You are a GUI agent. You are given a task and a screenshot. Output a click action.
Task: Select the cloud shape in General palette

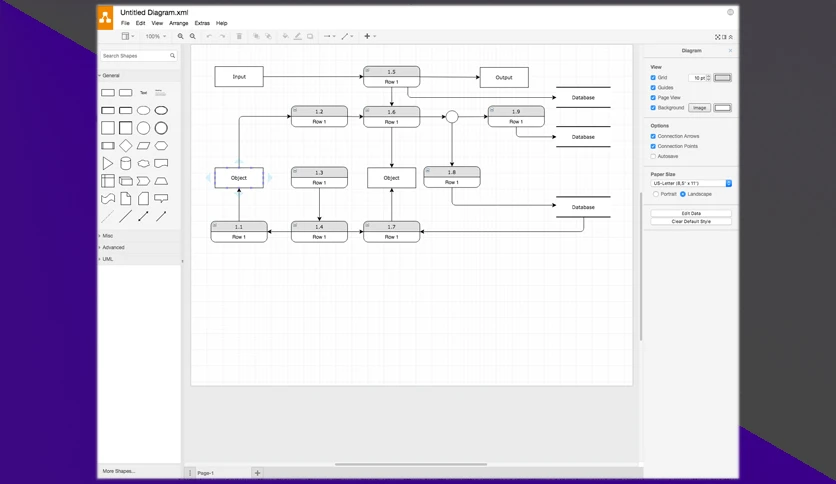143,163
